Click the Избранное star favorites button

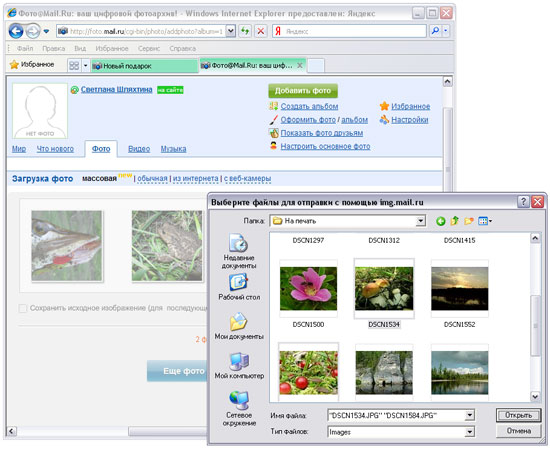tap(32, 65)
